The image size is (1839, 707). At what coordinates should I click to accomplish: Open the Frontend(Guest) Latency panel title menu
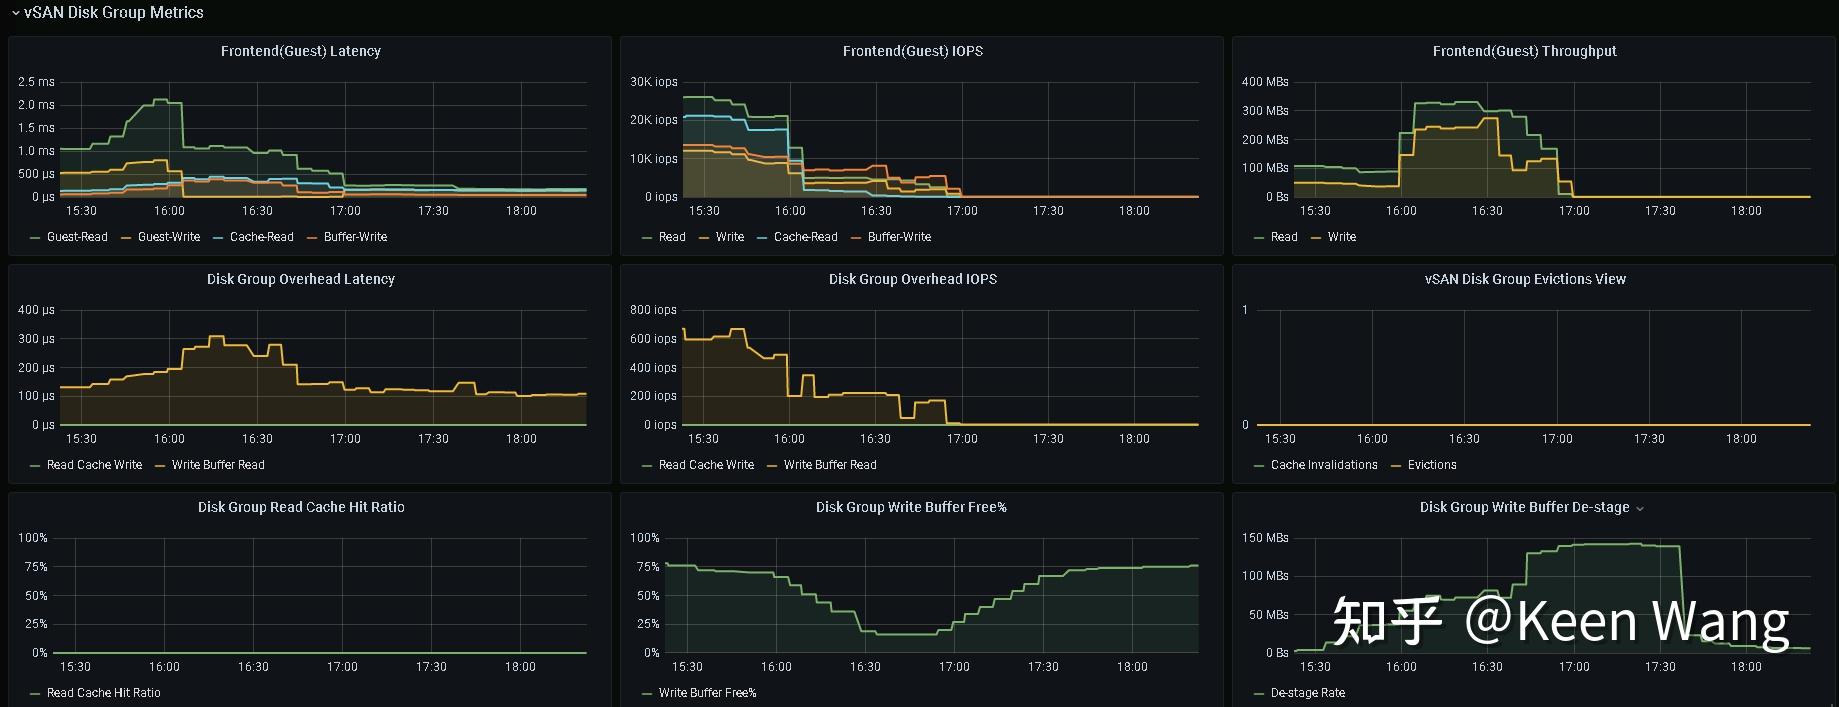click(300, 51)
